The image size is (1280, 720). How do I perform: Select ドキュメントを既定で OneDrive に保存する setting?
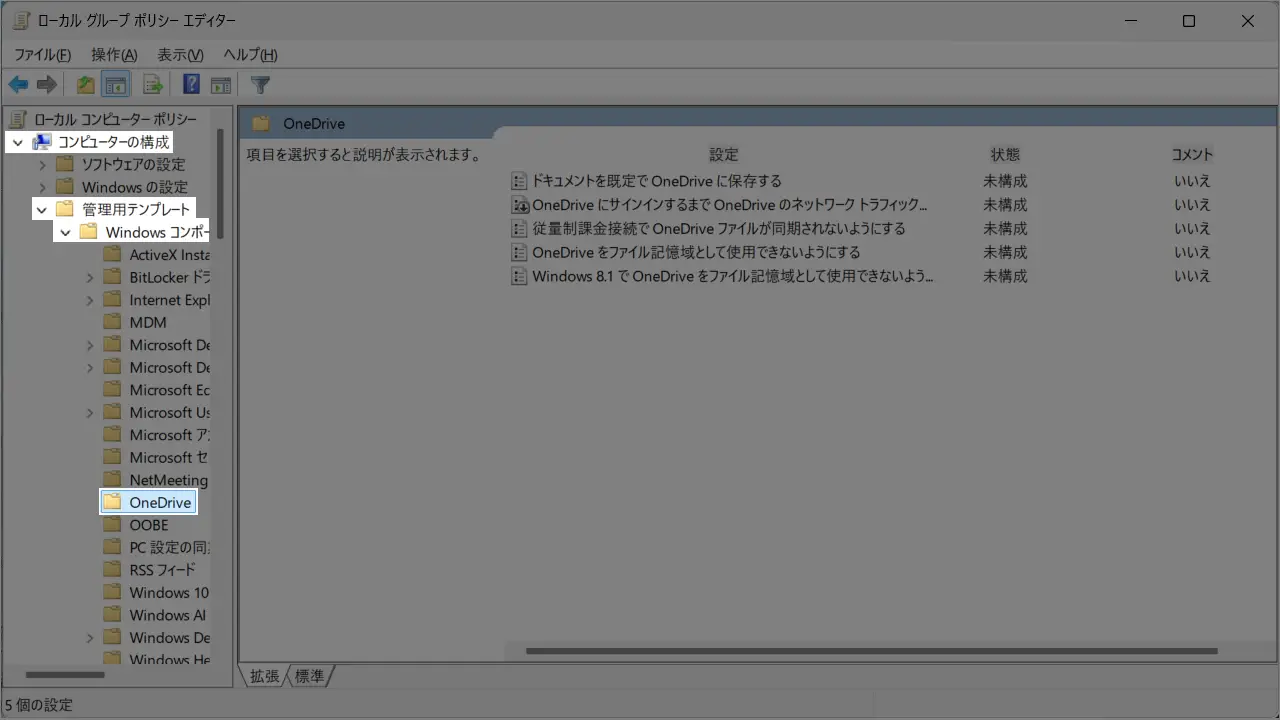point(657,181)
